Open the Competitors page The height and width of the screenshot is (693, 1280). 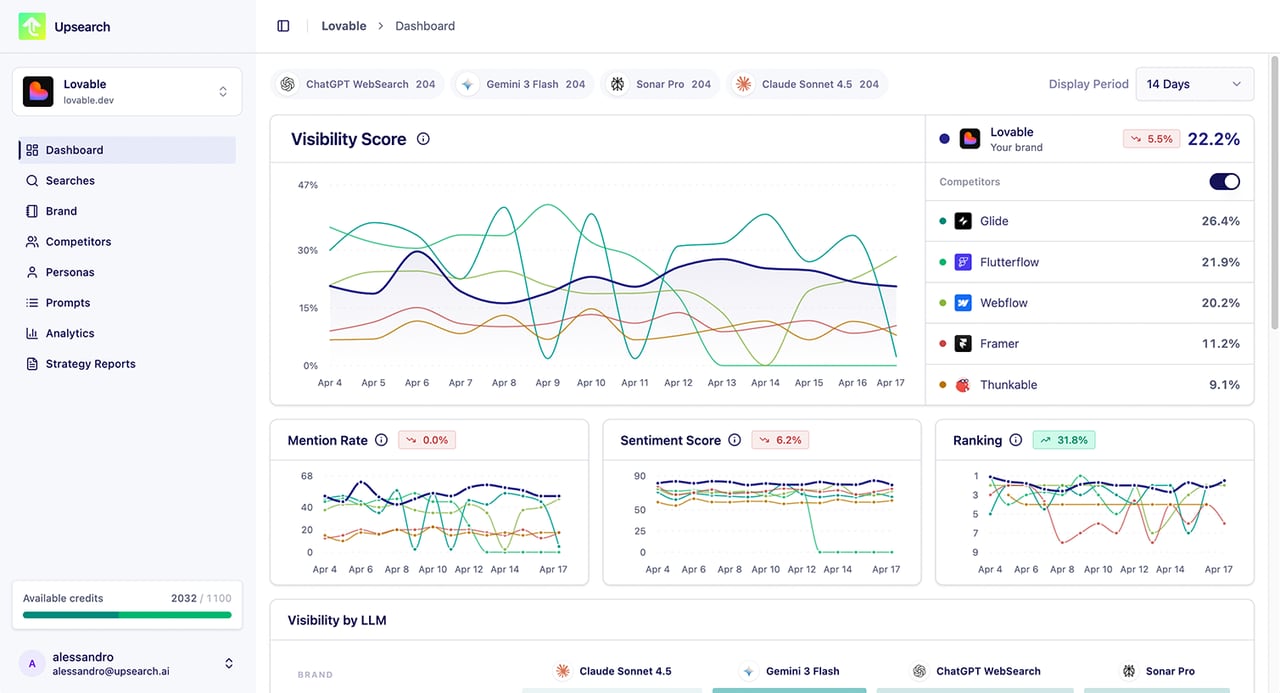tap(127, 242)
